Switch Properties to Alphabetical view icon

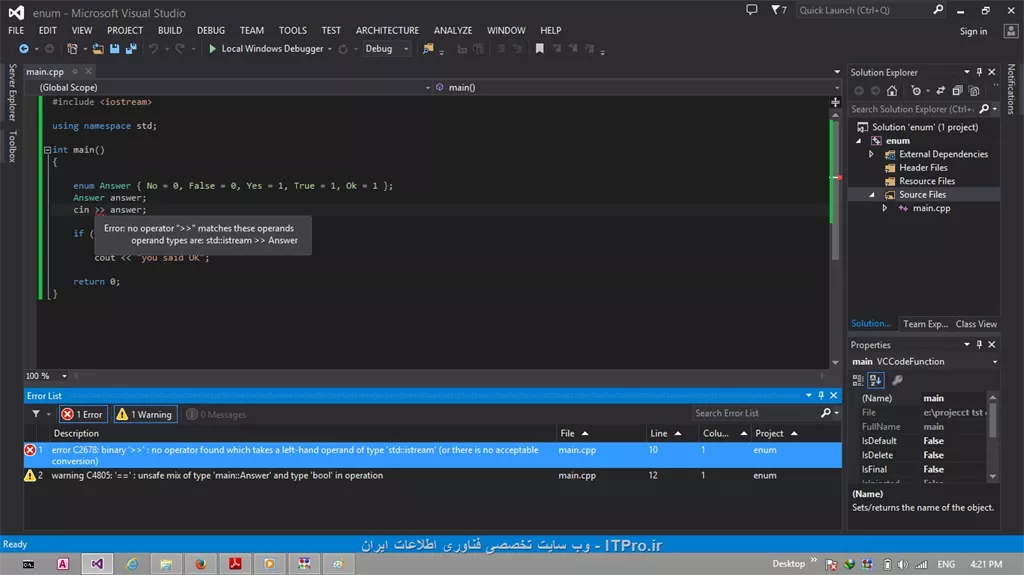point(876,380)
